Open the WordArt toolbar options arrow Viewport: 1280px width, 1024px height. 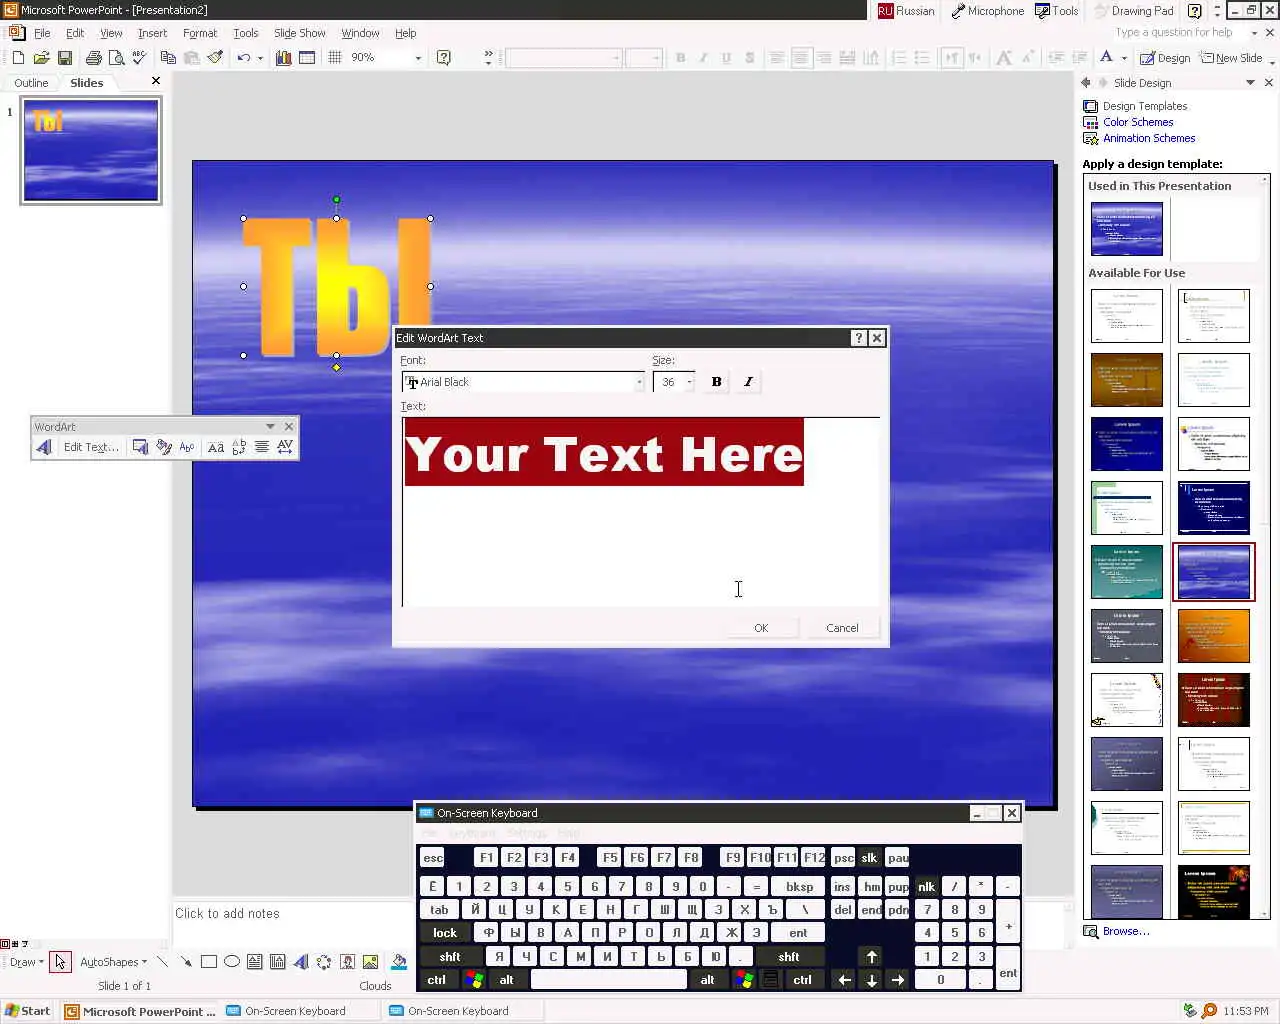270,427
